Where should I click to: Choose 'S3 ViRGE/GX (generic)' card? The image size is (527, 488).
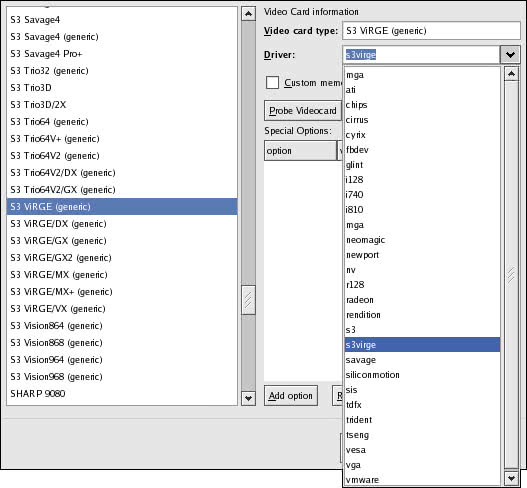(122, 241)
